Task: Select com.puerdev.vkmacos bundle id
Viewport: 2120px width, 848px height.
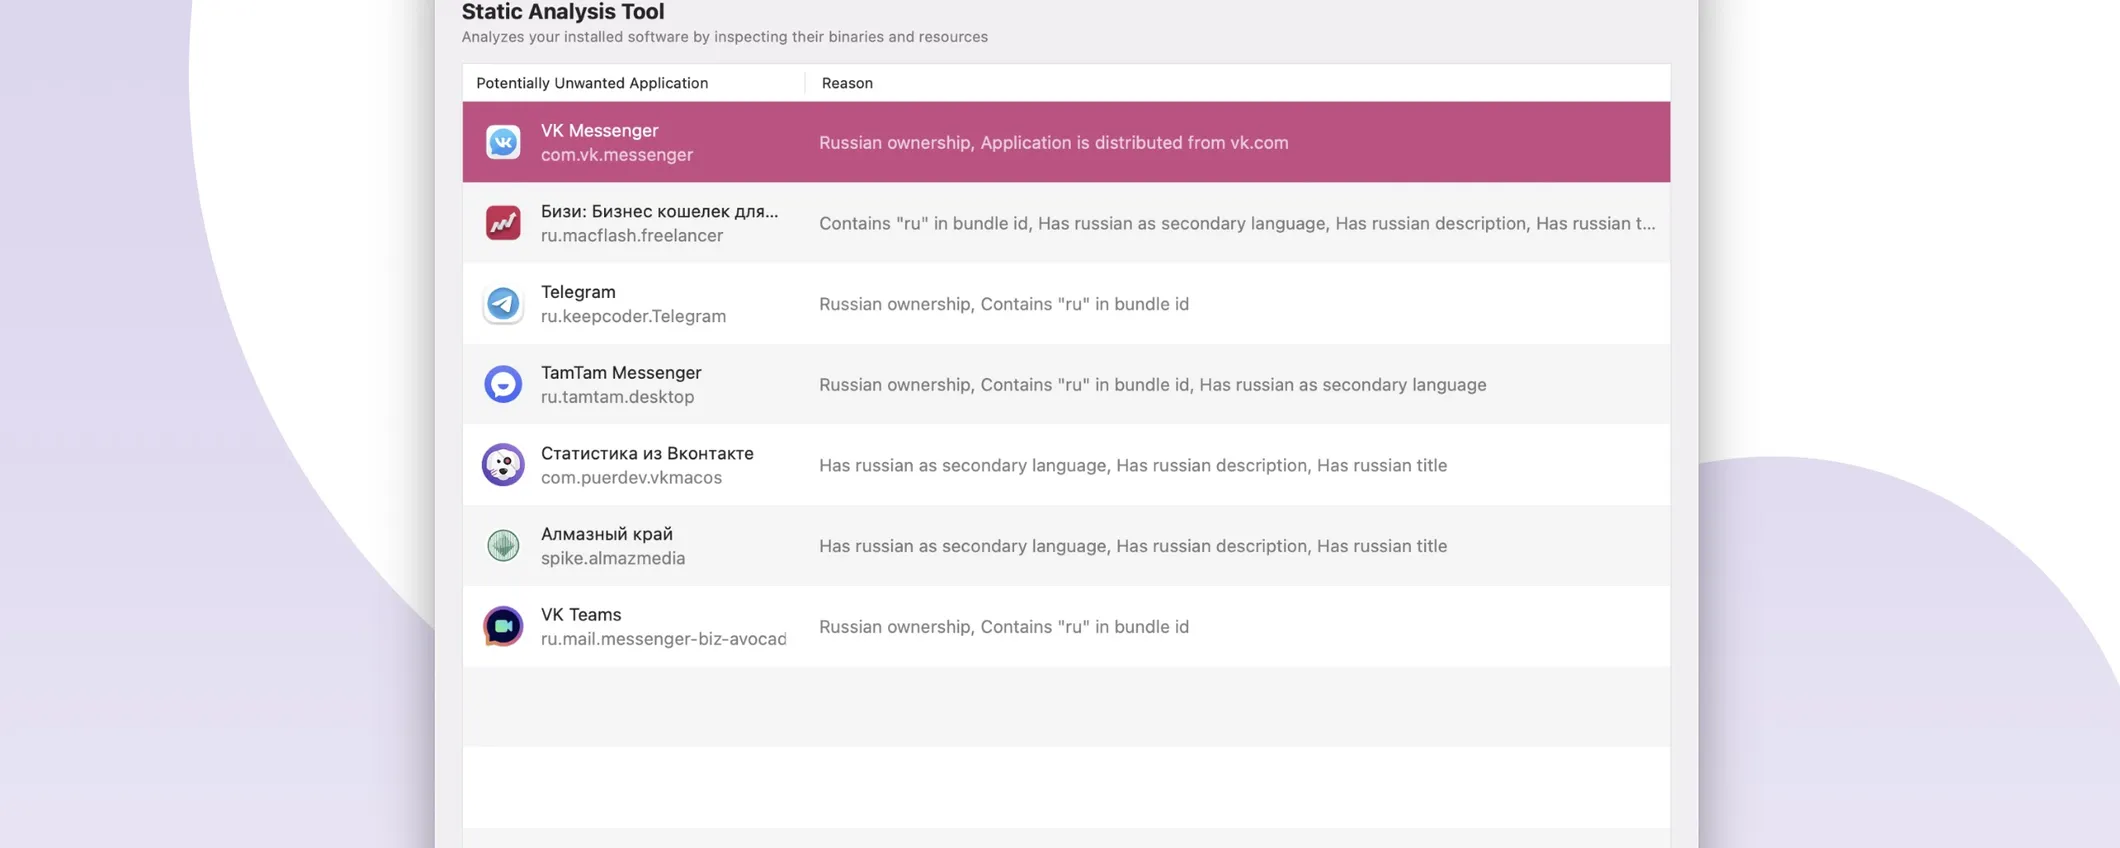Action: 631,478
